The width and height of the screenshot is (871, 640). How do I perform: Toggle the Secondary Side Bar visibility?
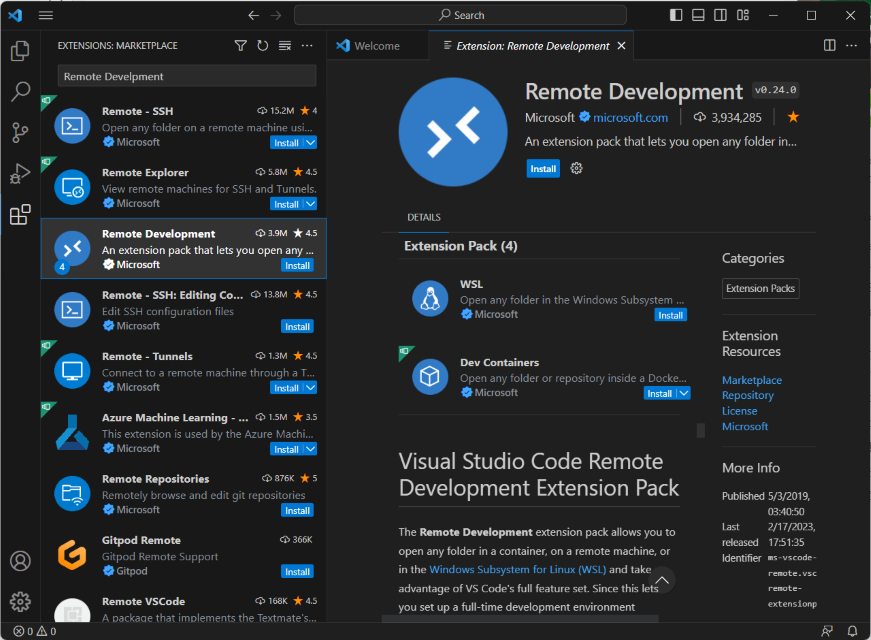(722, 15)
